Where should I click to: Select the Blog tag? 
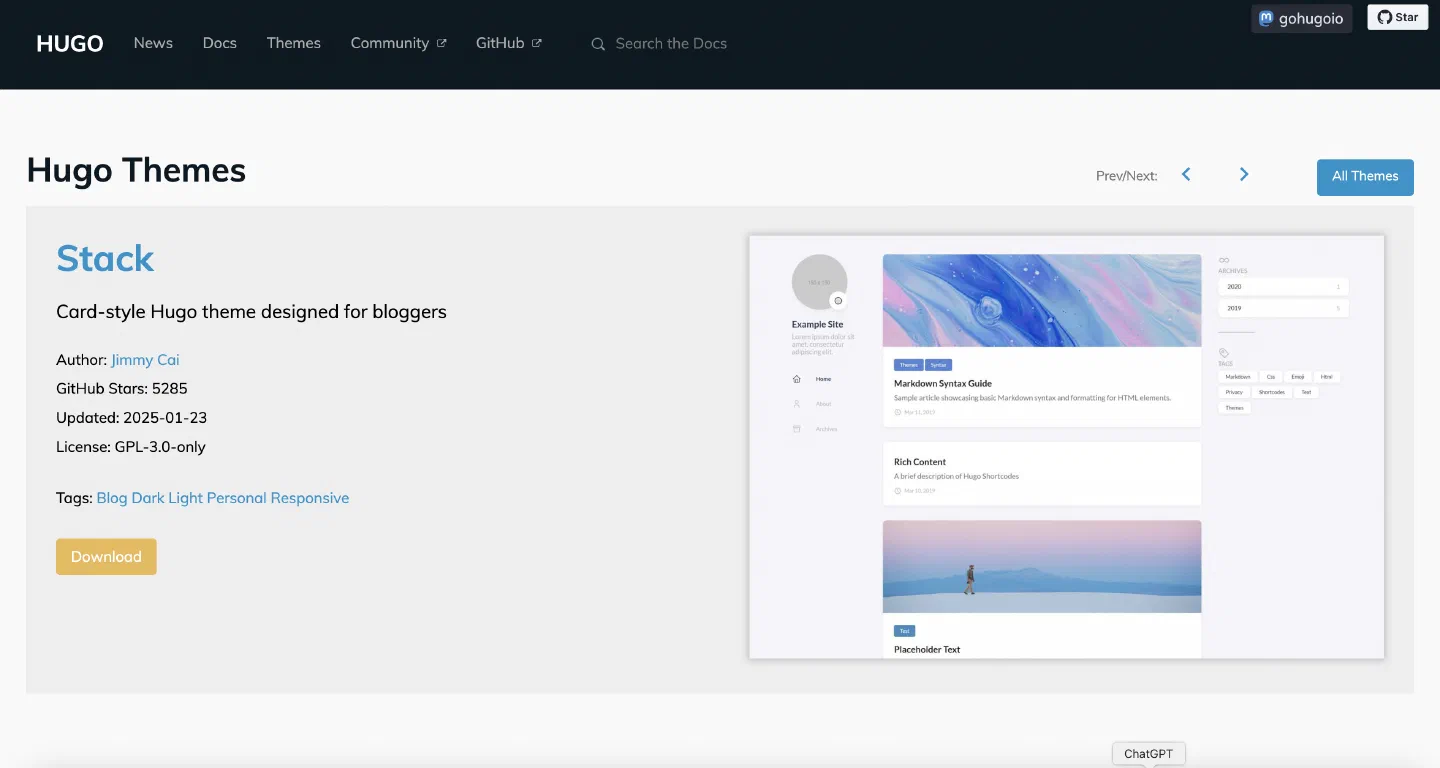click(x=112, y=498)
